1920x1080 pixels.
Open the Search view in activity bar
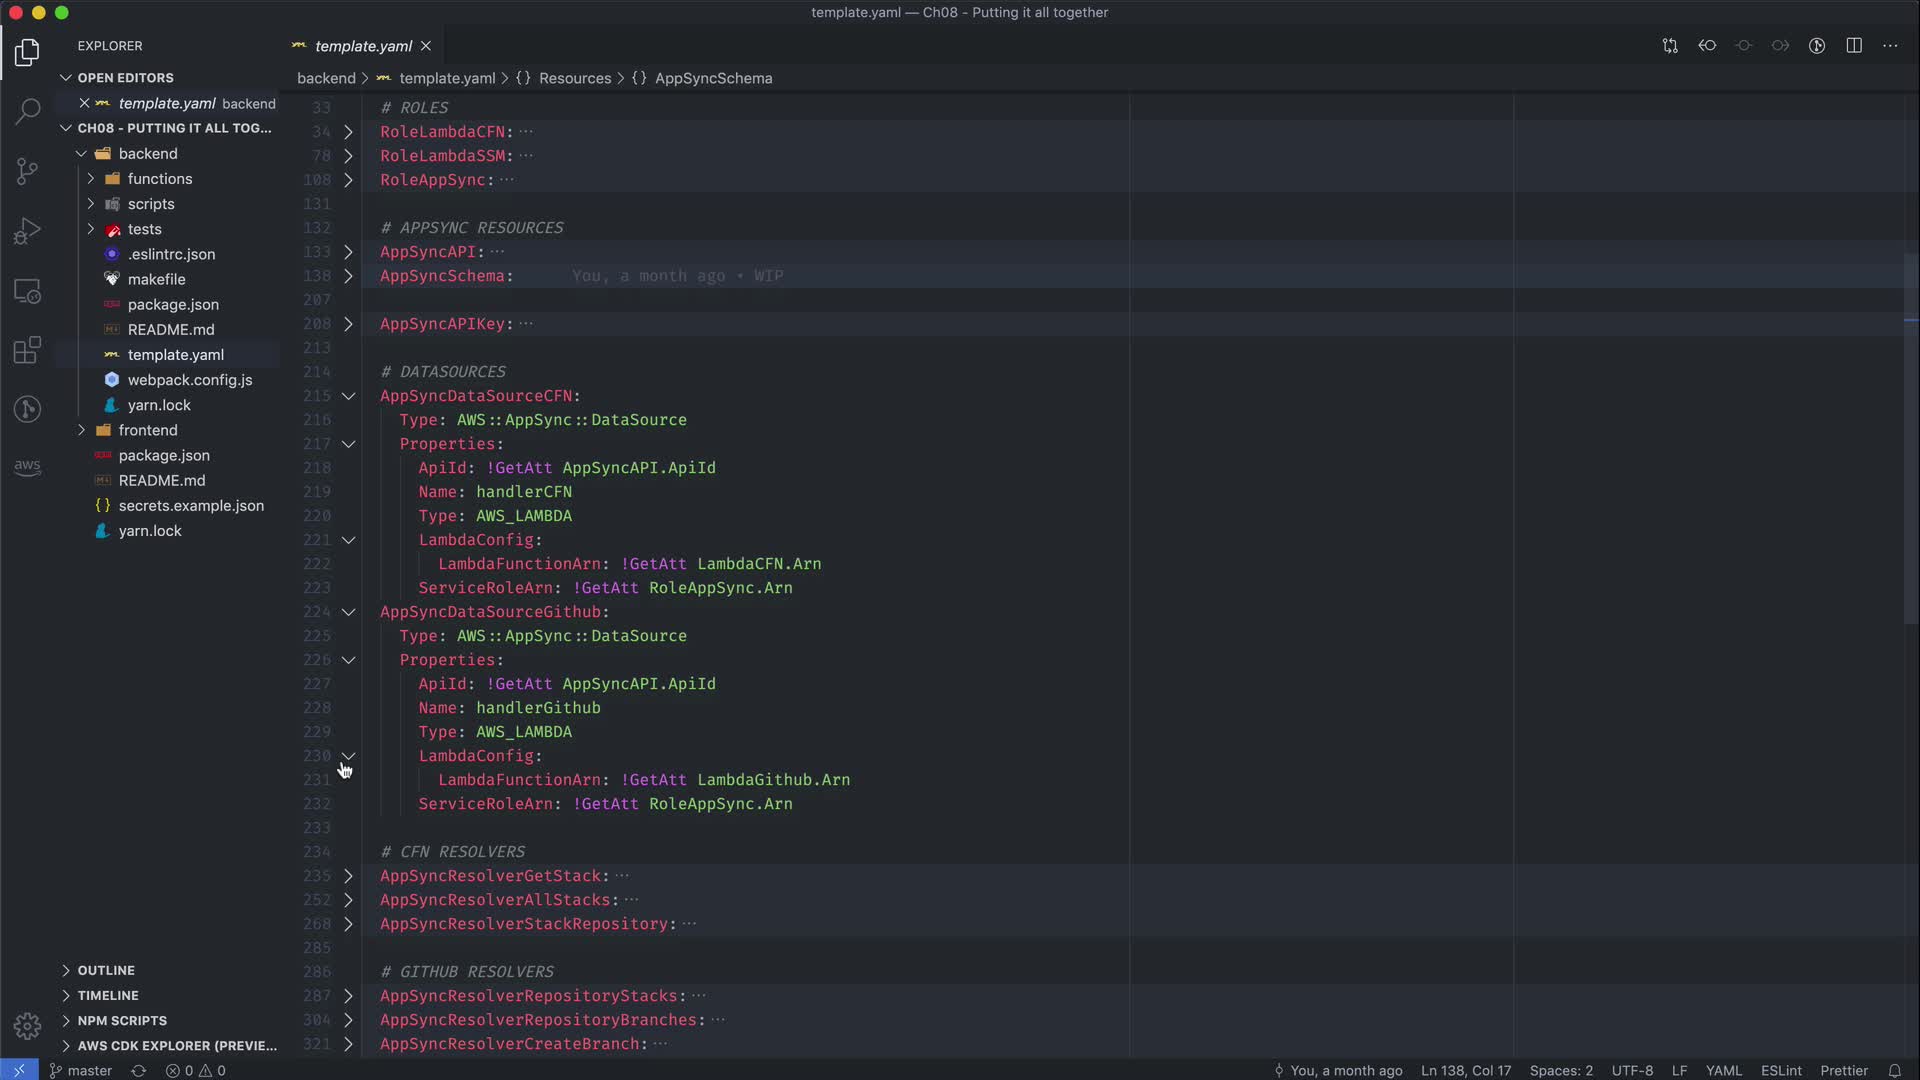(x=27, y=110)
